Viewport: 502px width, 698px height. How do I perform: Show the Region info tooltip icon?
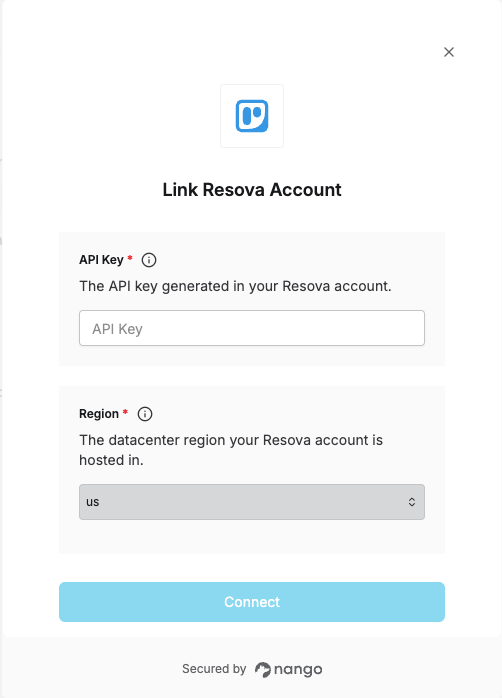click(145, 414)
